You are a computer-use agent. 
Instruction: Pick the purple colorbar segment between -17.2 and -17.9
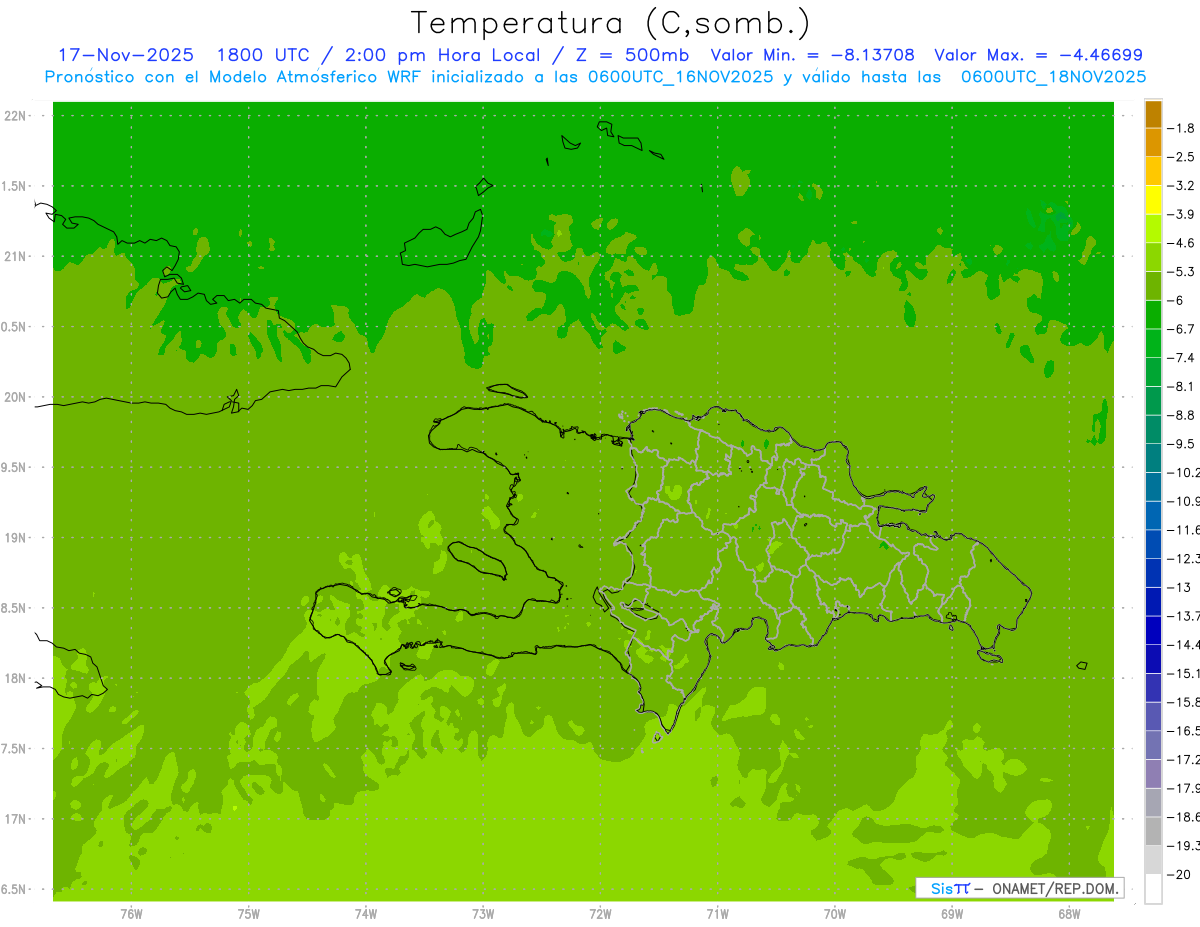[1153, 774]
